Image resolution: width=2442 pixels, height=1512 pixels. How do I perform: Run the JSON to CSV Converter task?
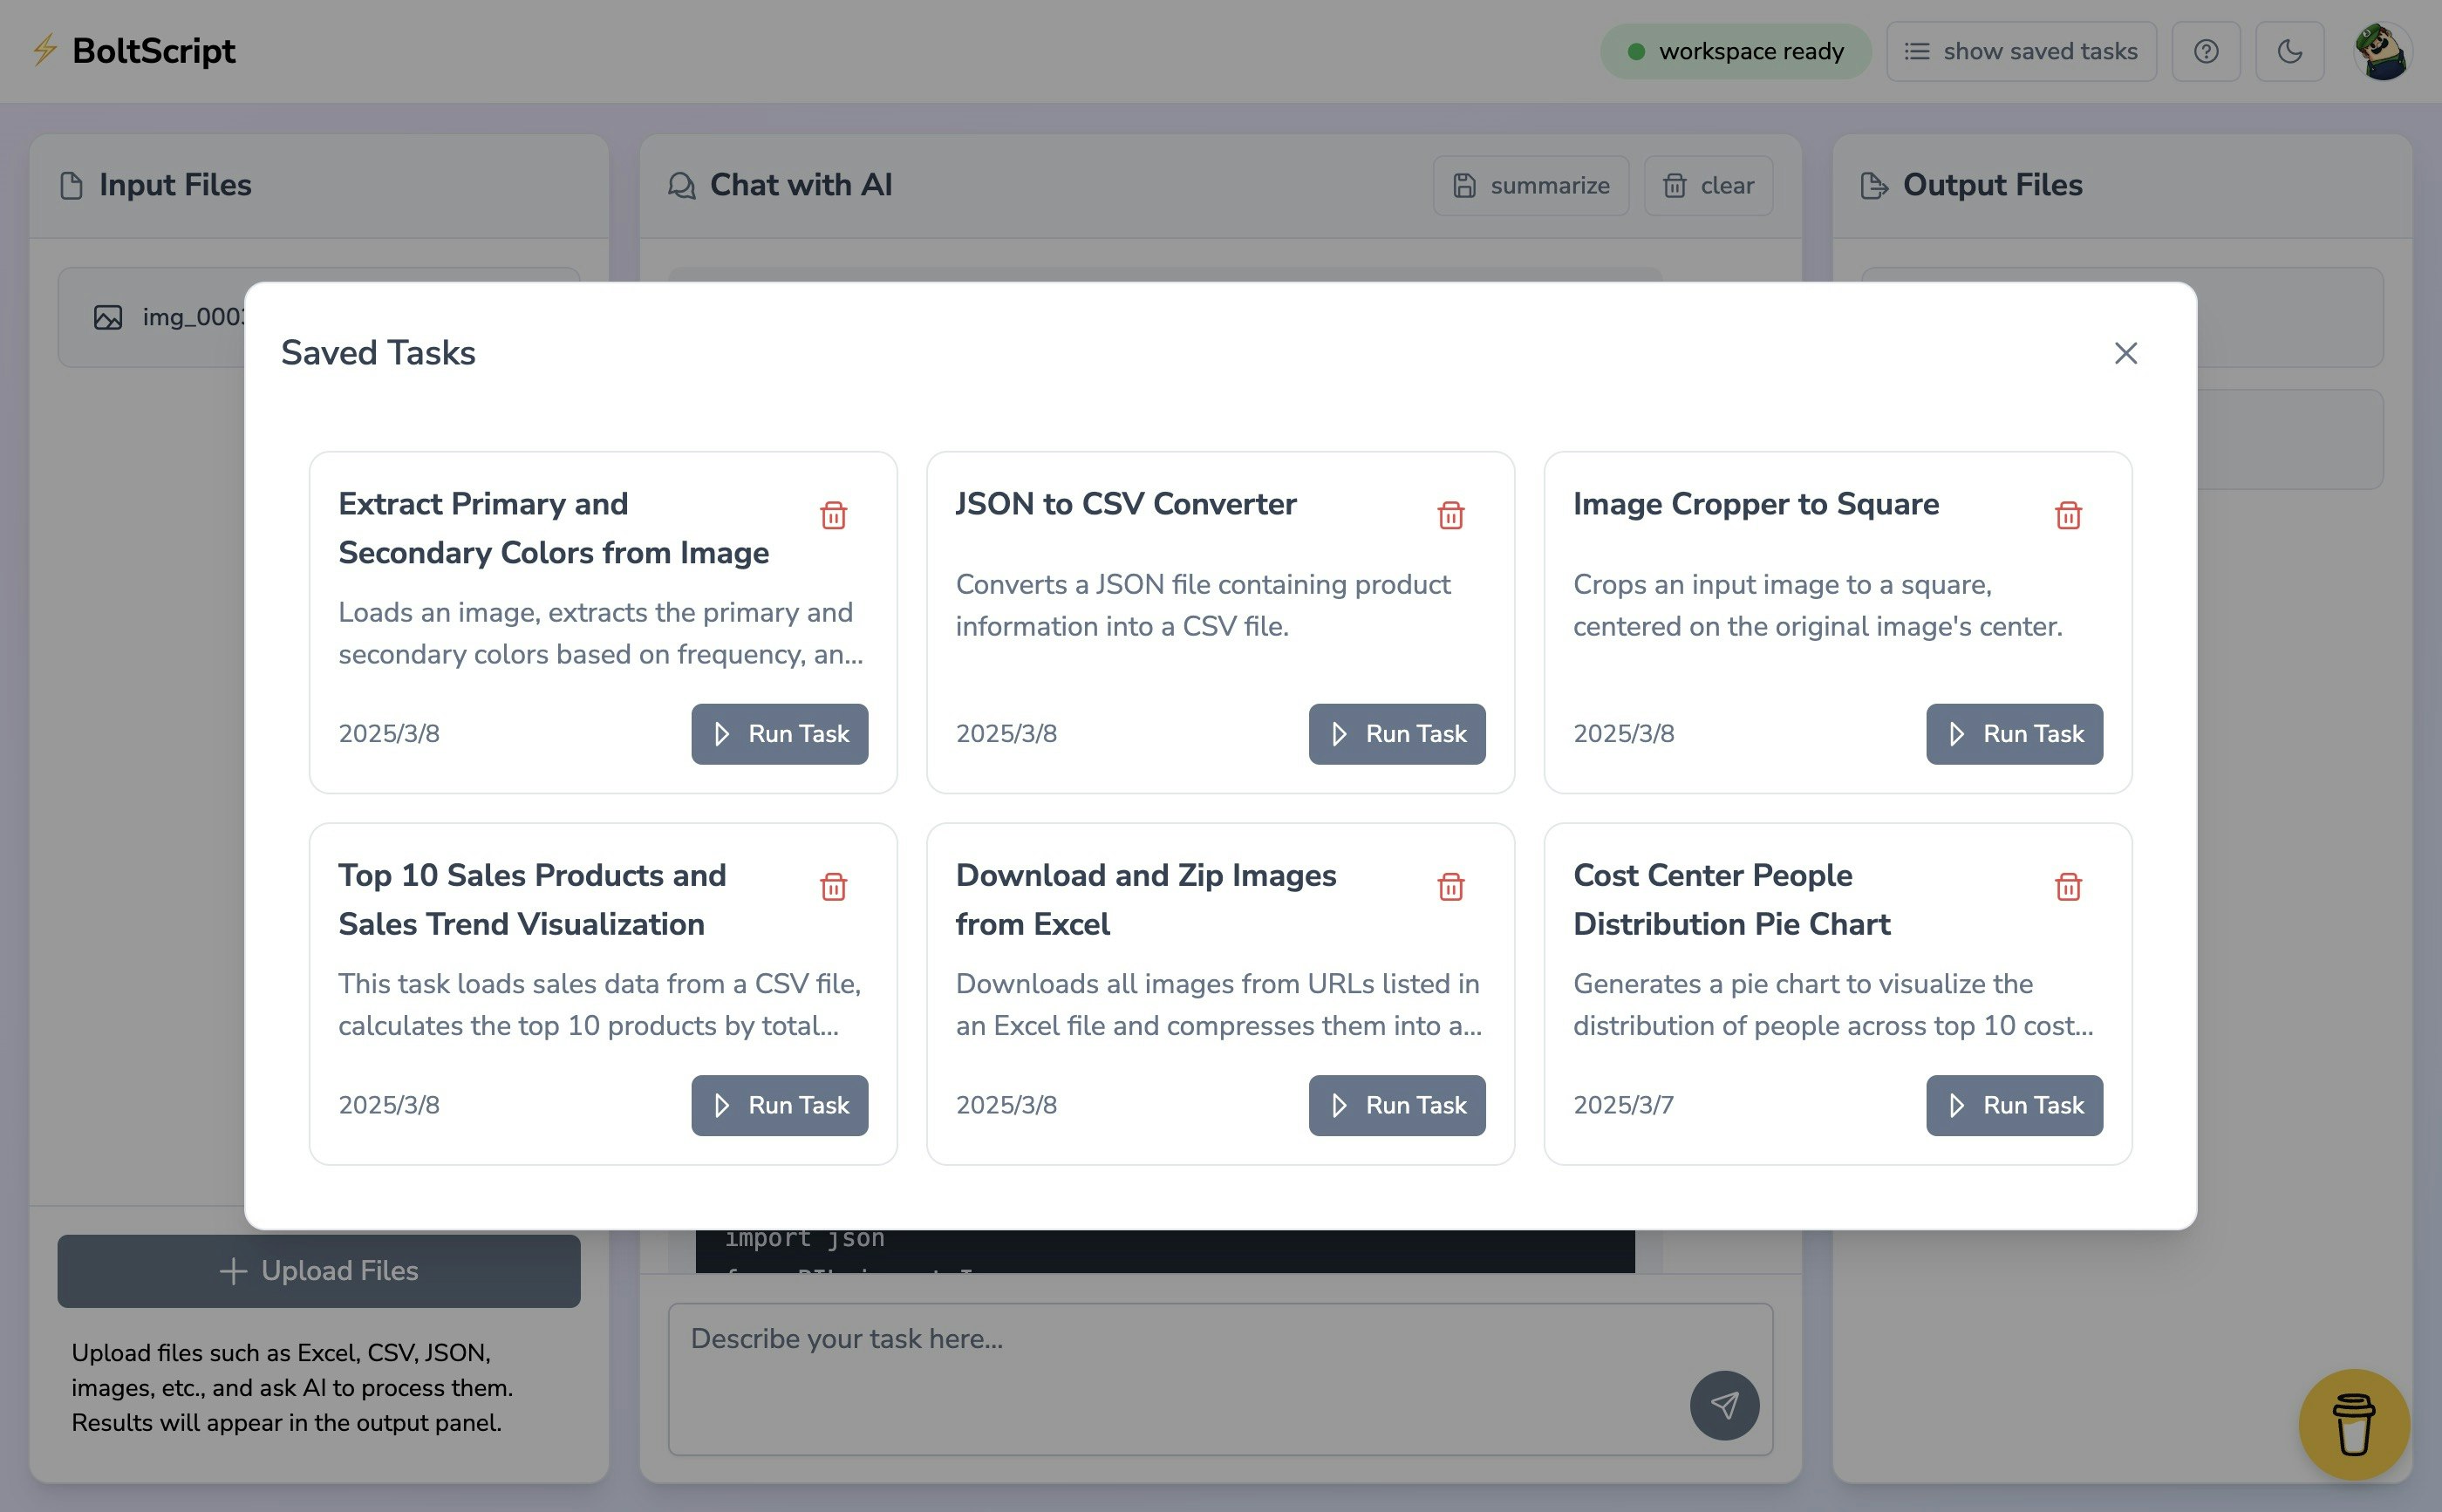[1396, 734]
